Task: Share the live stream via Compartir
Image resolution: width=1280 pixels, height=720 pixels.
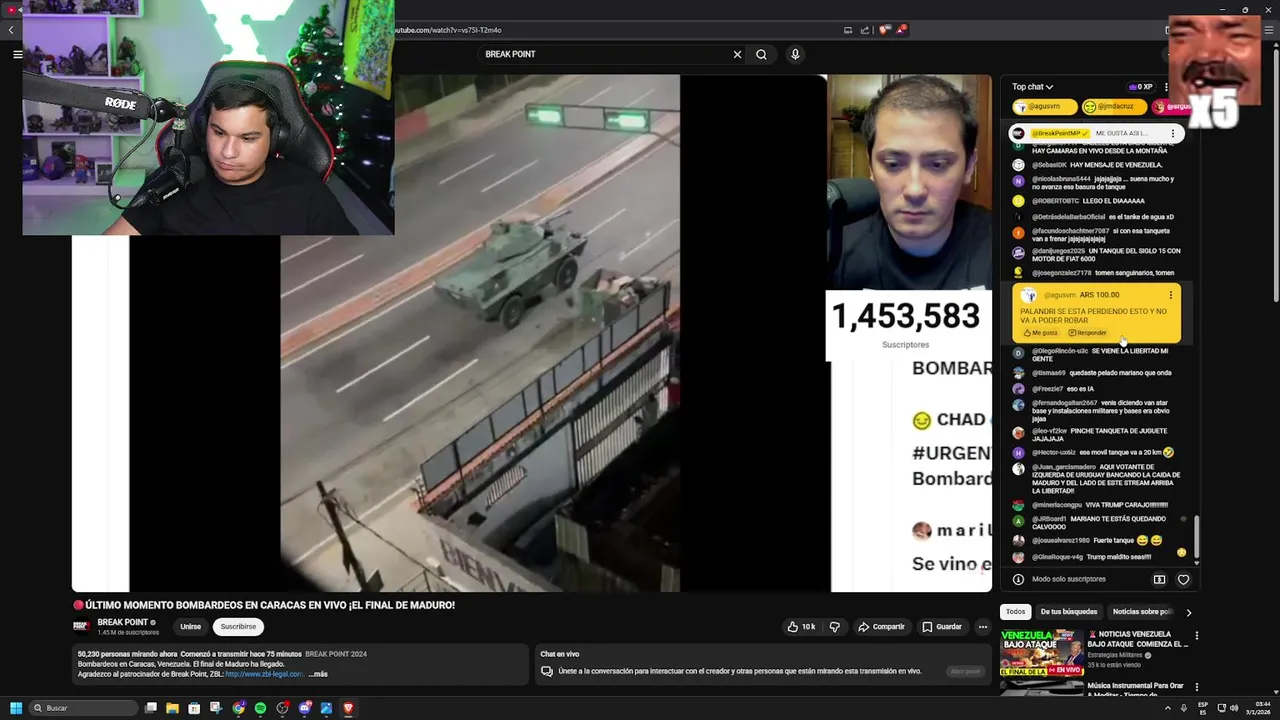Action: pyautogui.click(x=881, y=627)
